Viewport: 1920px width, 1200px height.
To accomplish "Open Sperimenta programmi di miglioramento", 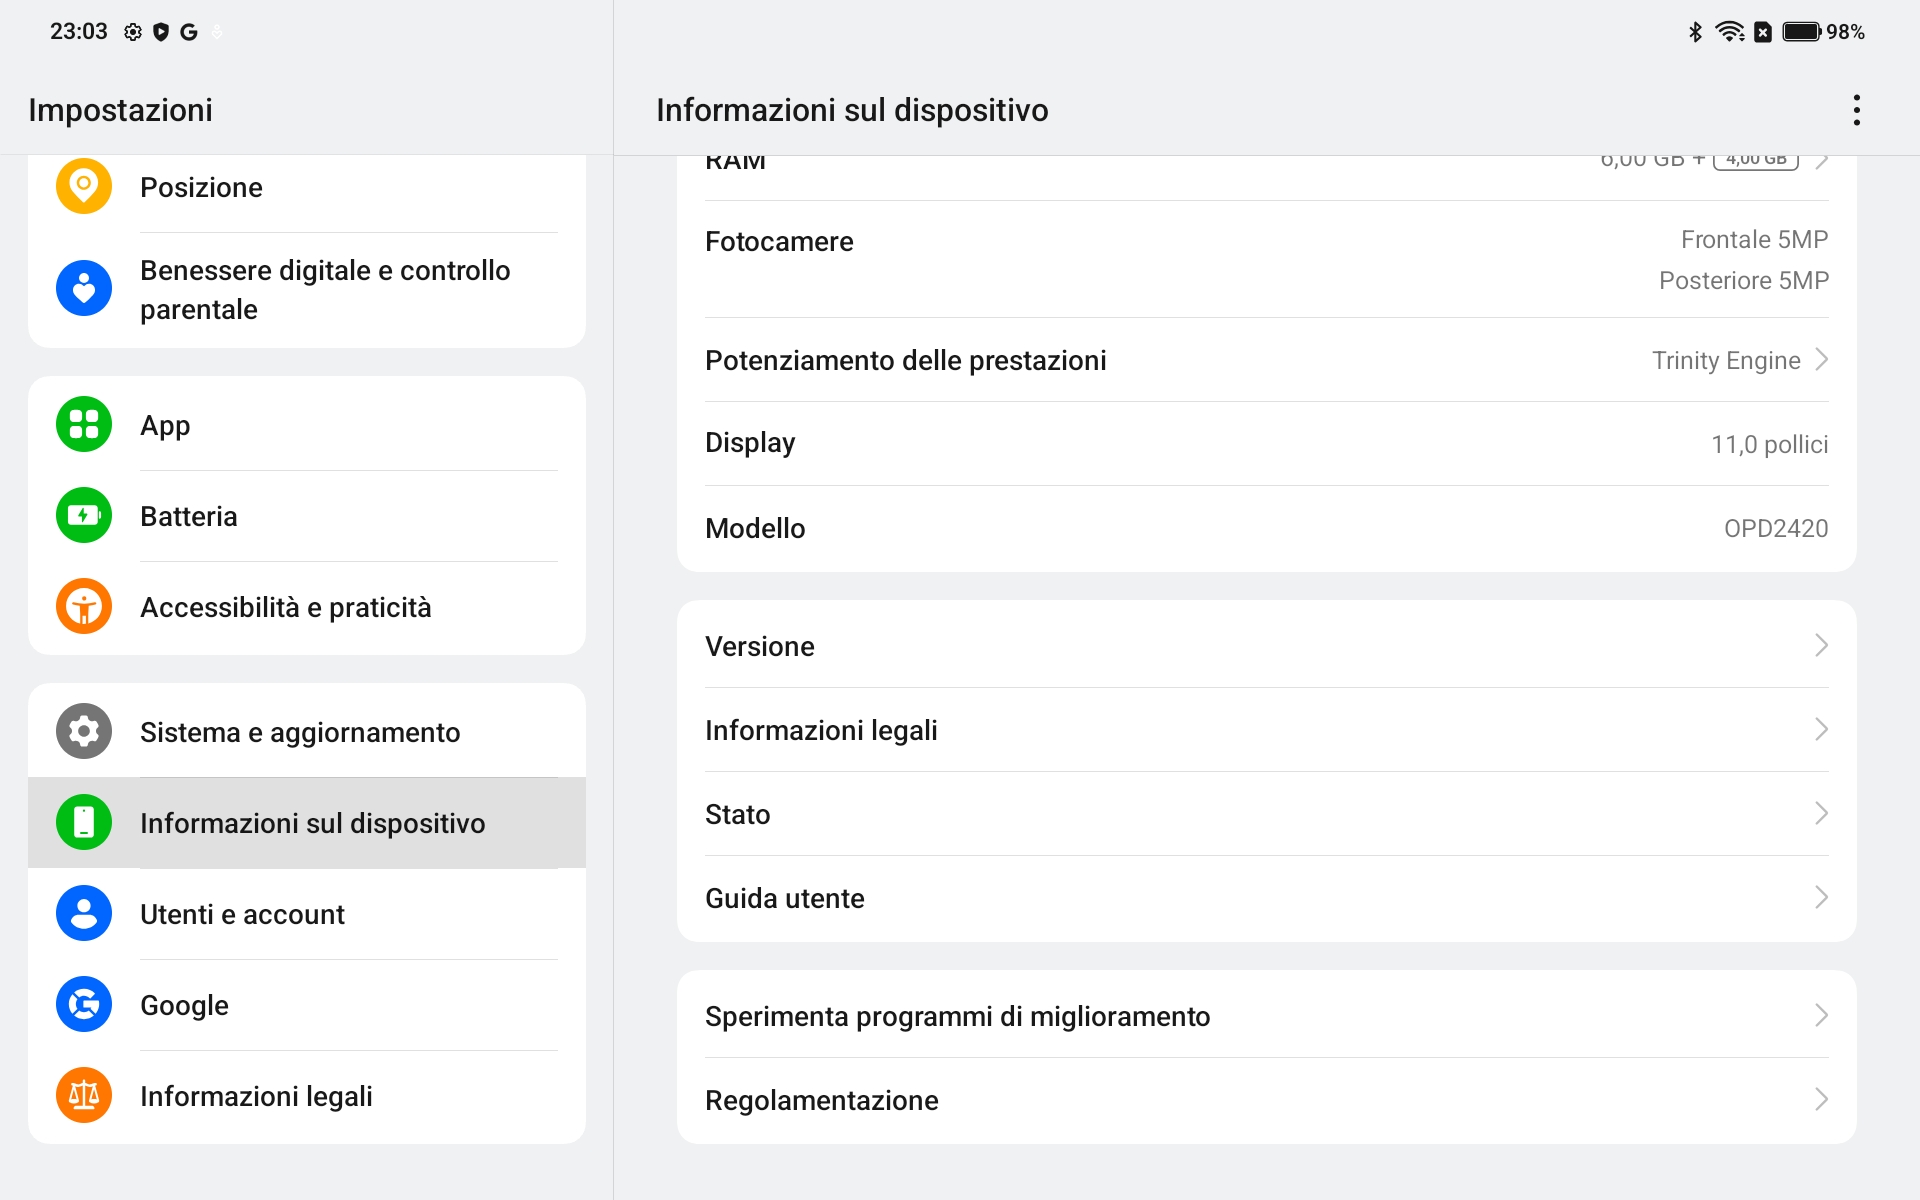I will tap(1266, 1015).
